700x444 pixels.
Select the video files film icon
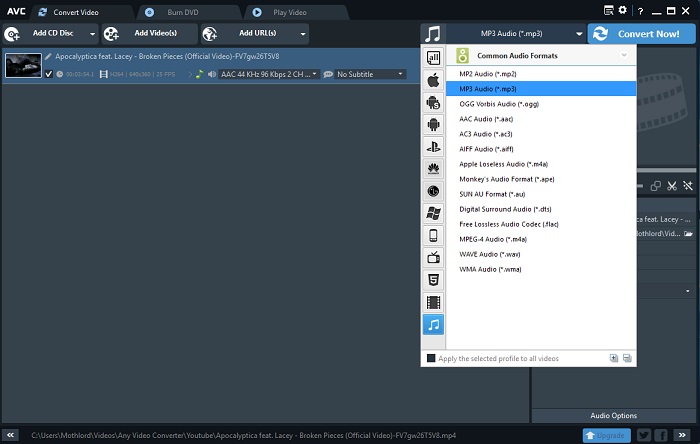pyautogui.click(x=433, y=302)
